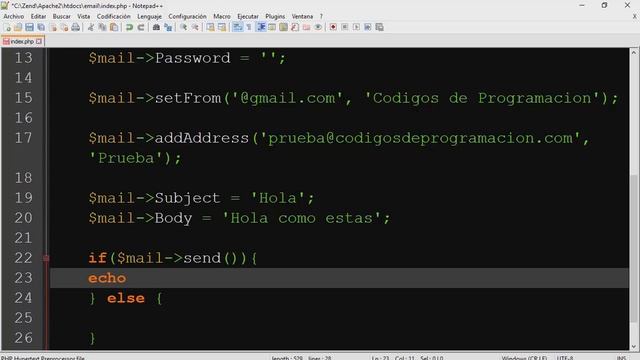Zoom out using the magnifier minus icon
Image resolution: width=640 pixels, height=360 pixels.
(195, 27)
